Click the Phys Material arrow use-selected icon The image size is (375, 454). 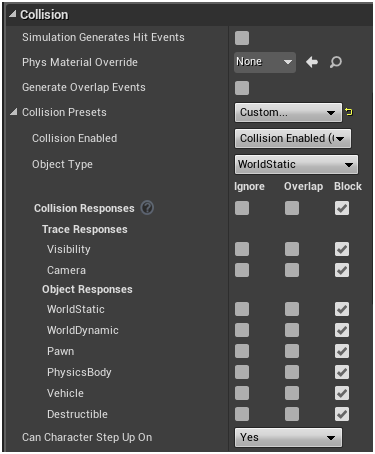coord(312,62)
